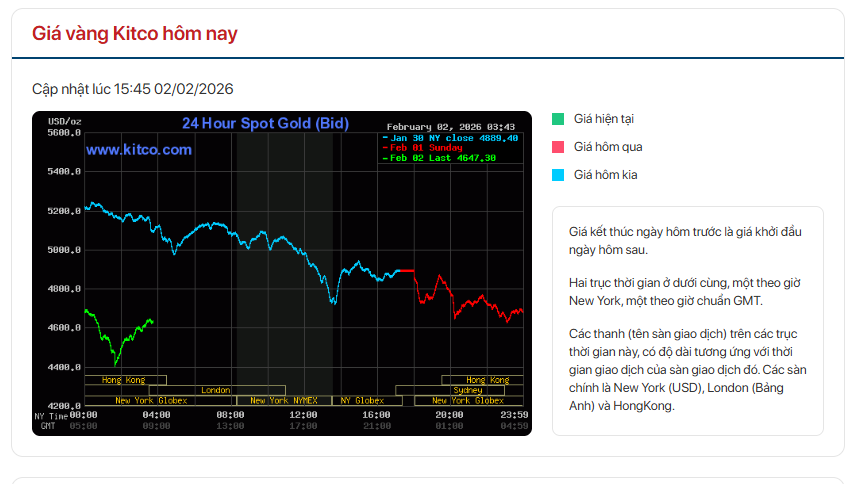The height and width of the screenshot is (484, 860).
Task: Click the 'Cập nhật lúc 15:45' timestamp text
Action: (132, 89)
